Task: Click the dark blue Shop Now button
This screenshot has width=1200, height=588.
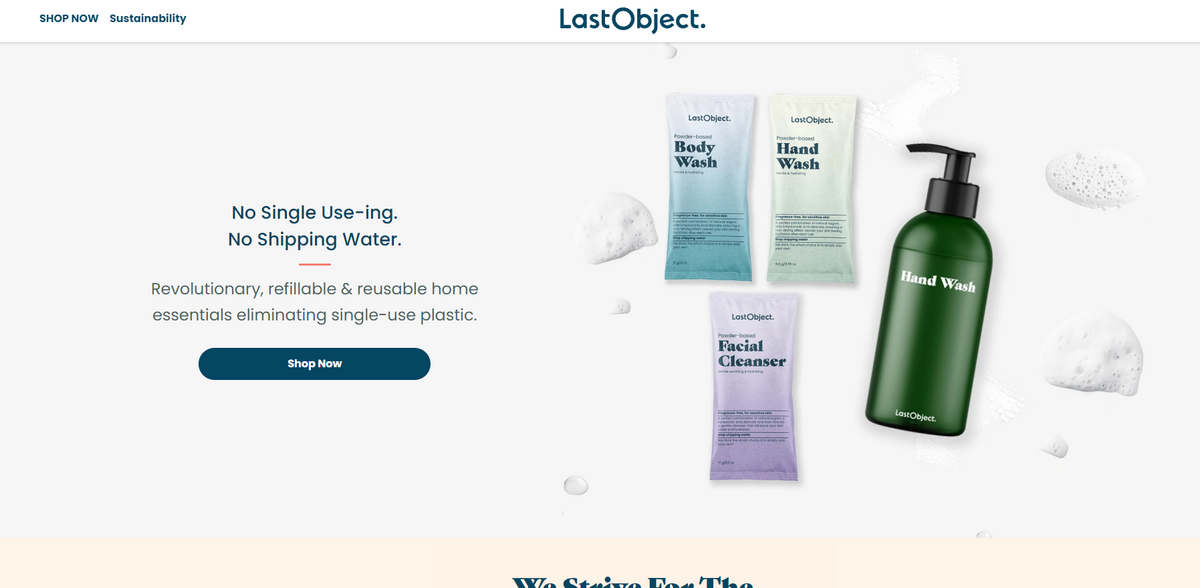Action: [314, 364]
